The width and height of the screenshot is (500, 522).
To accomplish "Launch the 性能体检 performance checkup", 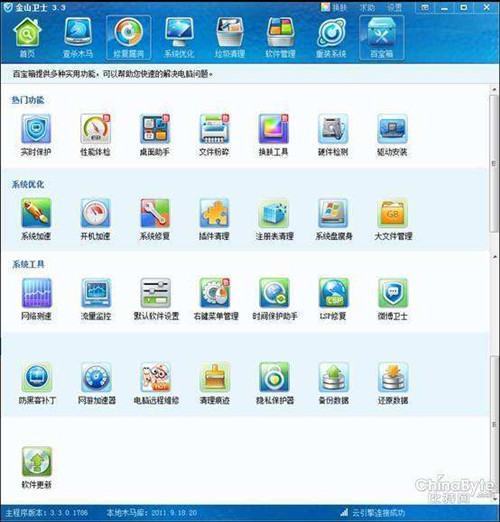I will (95, 135).
